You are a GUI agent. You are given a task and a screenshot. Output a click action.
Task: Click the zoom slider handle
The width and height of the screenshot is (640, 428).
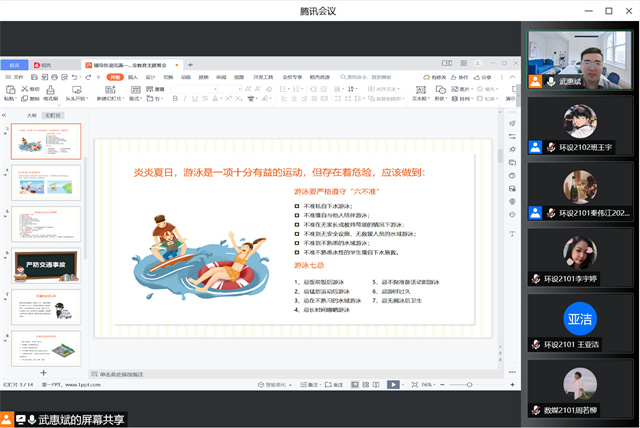point(469,384)
